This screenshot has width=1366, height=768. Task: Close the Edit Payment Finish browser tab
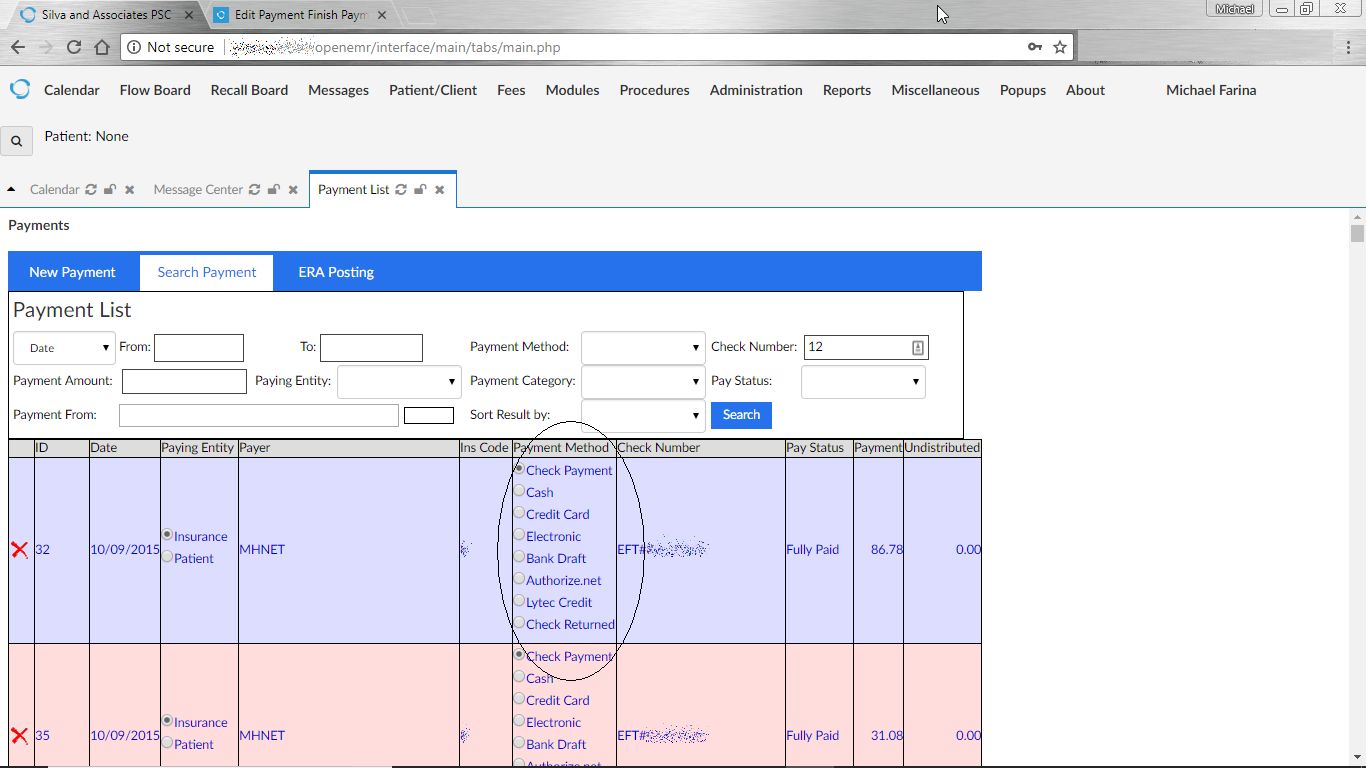(382, 15)
